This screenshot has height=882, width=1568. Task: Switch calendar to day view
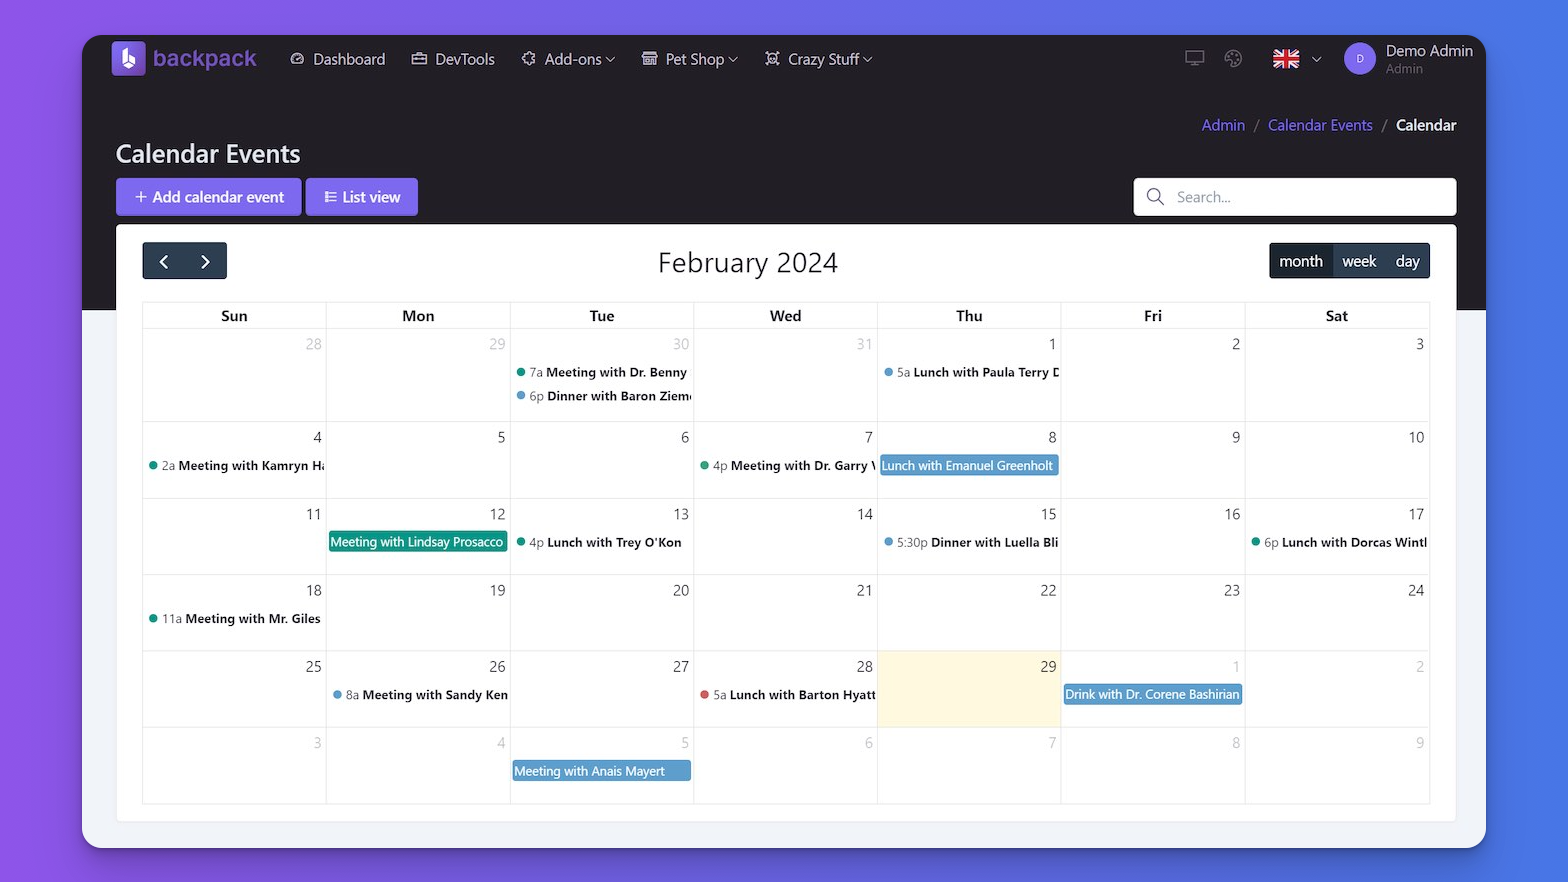pyautogui.click(x=1407, y=261)
